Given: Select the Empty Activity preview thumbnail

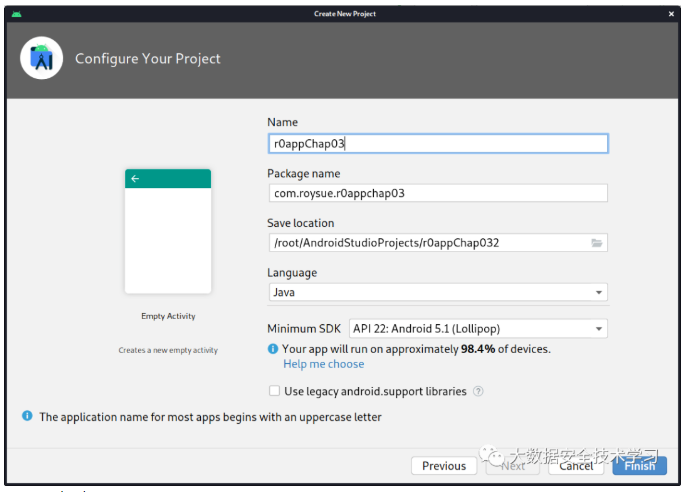Looking at the screenshot, I should click(x=168, y=231).
